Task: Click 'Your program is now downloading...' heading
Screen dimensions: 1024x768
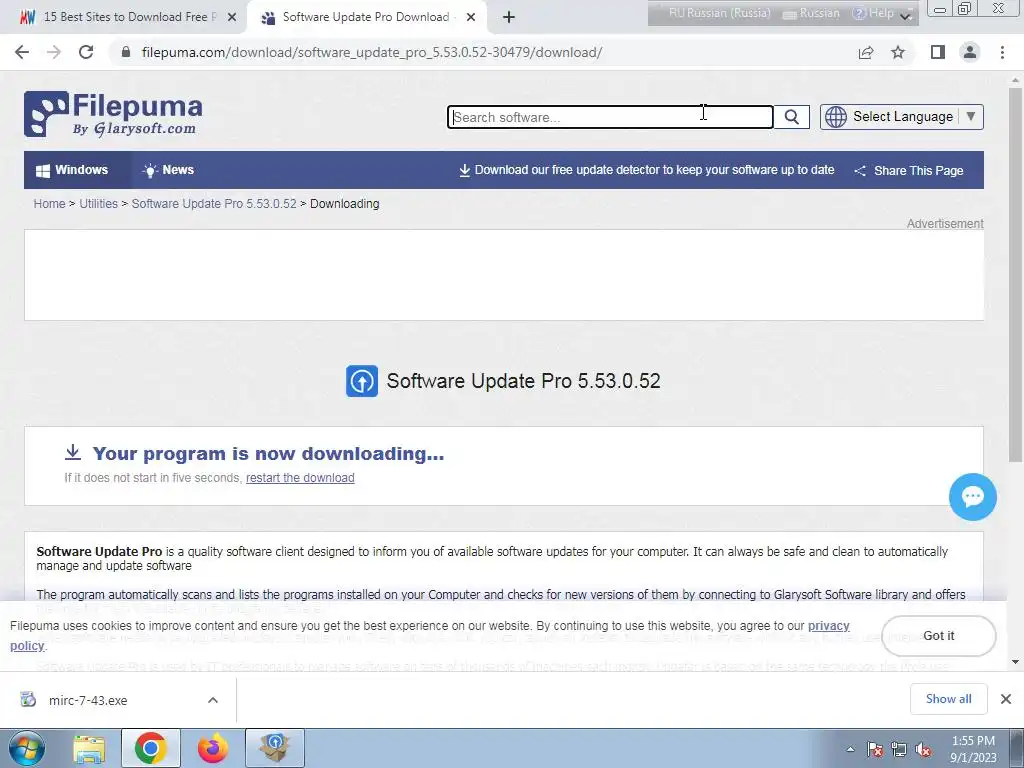Action: pyautogui.click(x=268, y=453)
